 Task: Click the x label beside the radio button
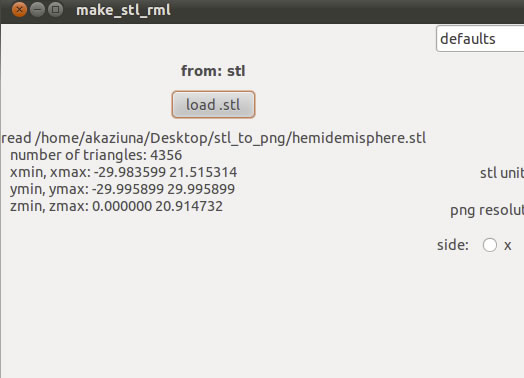click(x=508, y=246)
